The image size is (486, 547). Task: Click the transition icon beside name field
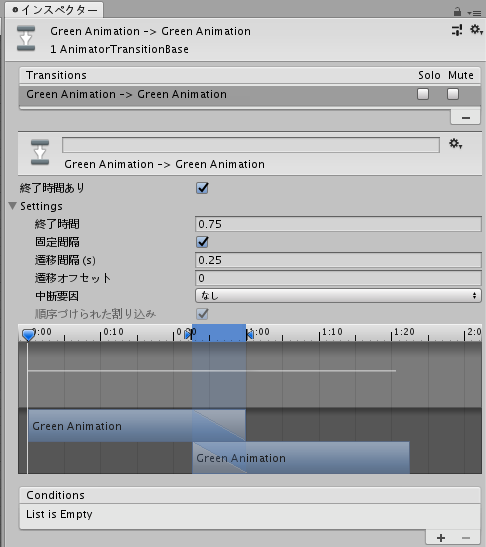coord(40,152)
